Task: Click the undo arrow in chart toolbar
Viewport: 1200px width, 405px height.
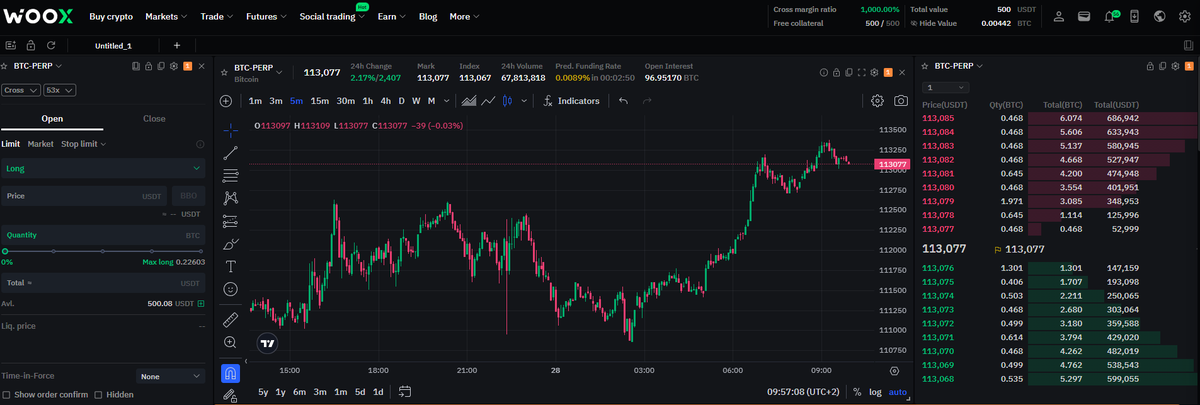Action: [x=624, y=101]
